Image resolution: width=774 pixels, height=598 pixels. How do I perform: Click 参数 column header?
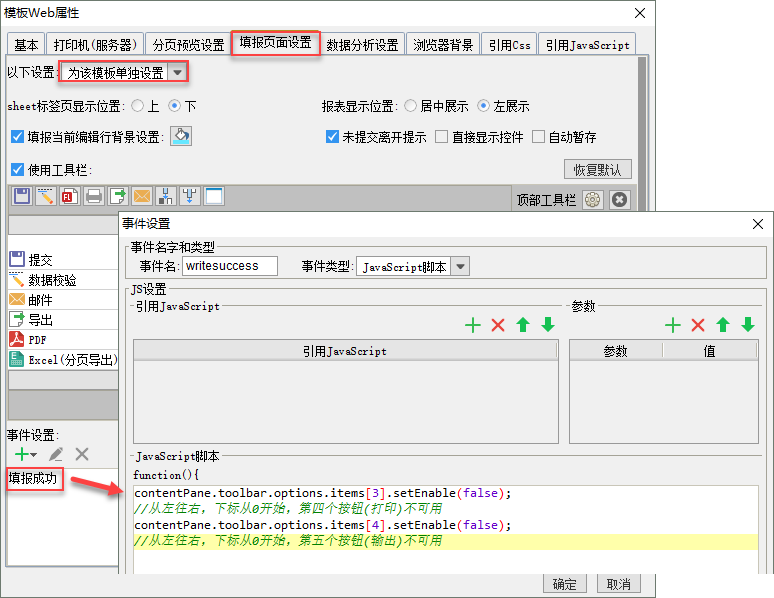tap(616, 351)
